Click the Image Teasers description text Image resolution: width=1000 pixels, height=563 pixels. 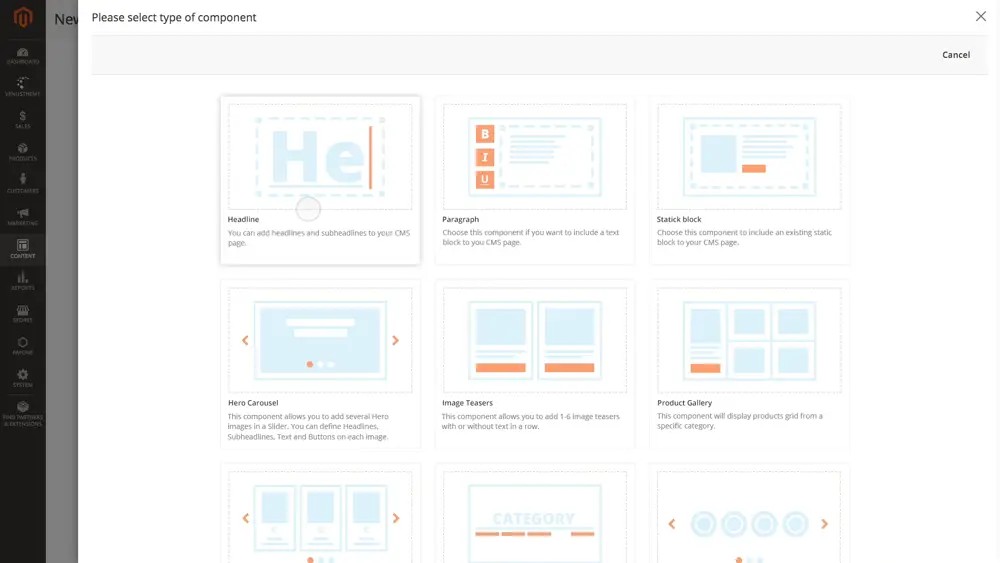point(531,421)
